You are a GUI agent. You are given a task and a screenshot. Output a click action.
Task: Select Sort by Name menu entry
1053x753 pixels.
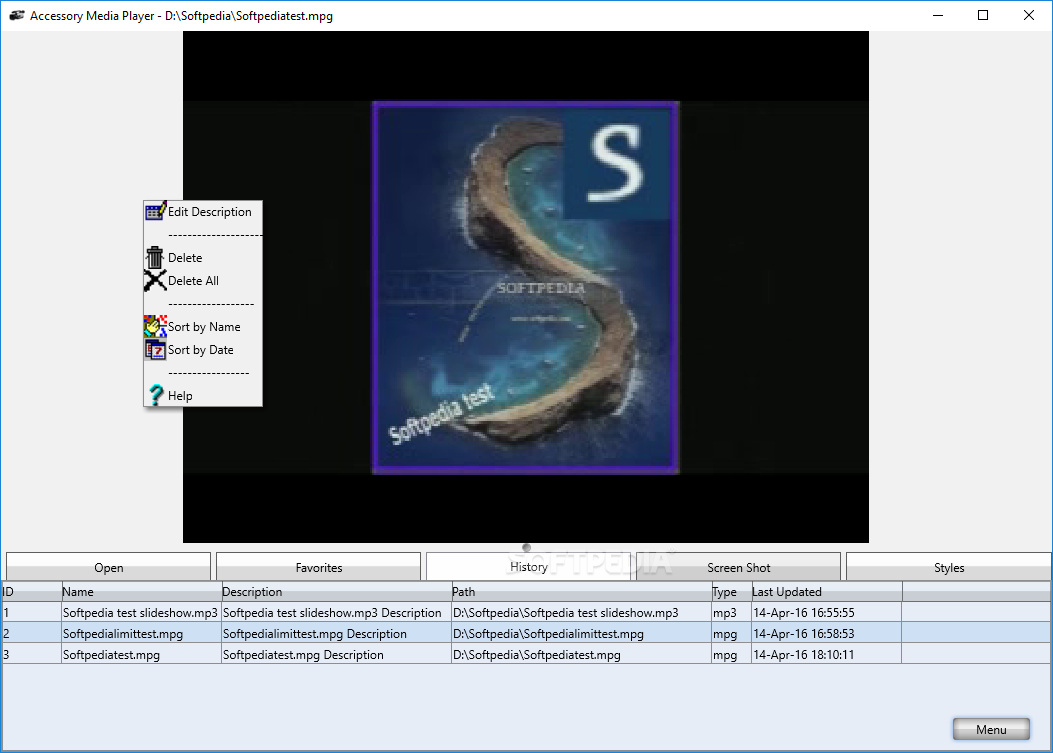point(204,327)
